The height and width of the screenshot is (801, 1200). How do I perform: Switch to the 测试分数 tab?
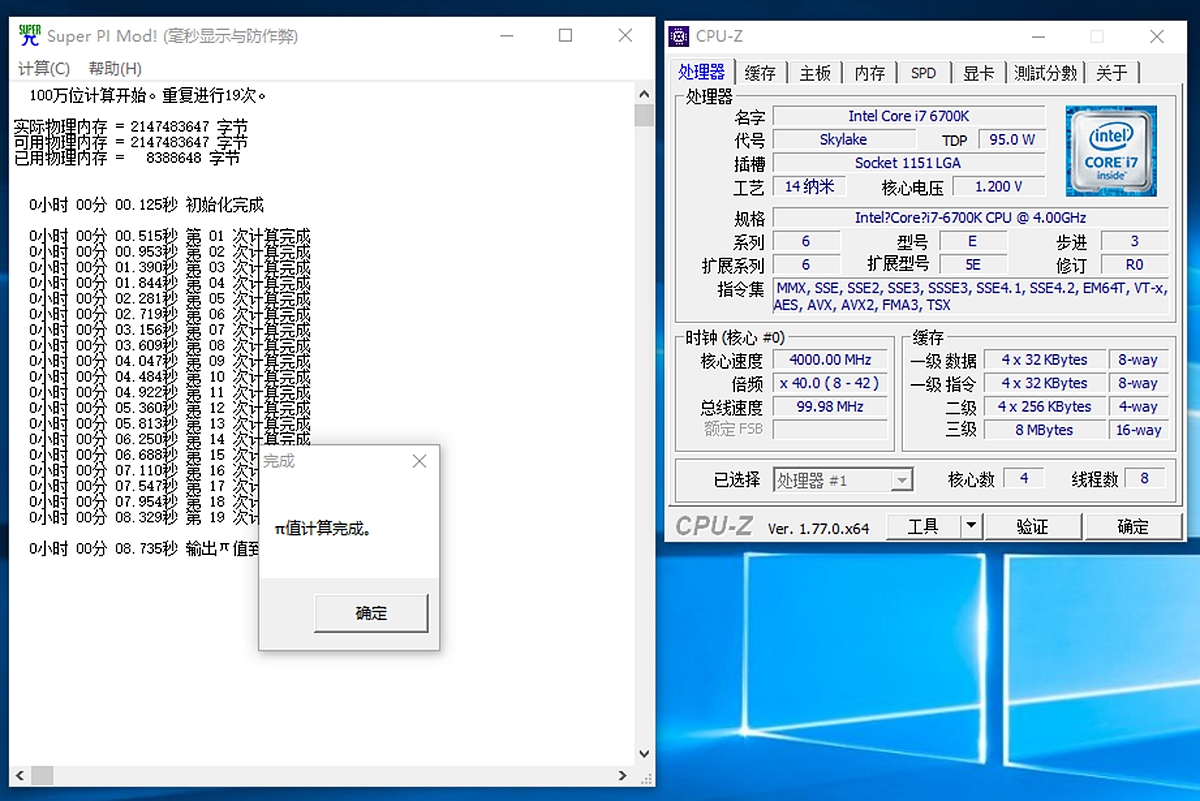[1045, 72]
